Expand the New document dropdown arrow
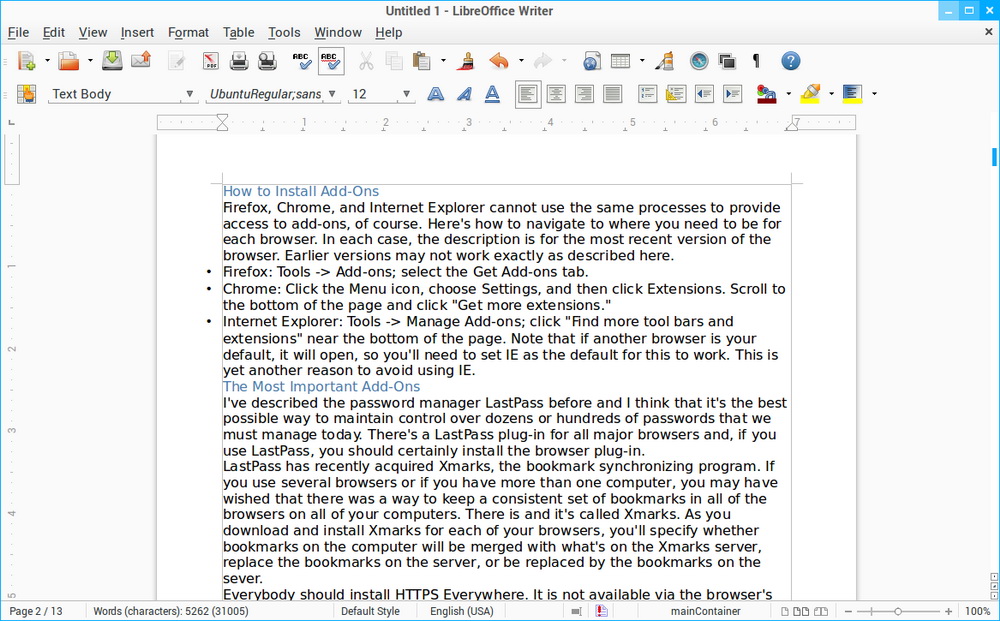 coord(47,61)
